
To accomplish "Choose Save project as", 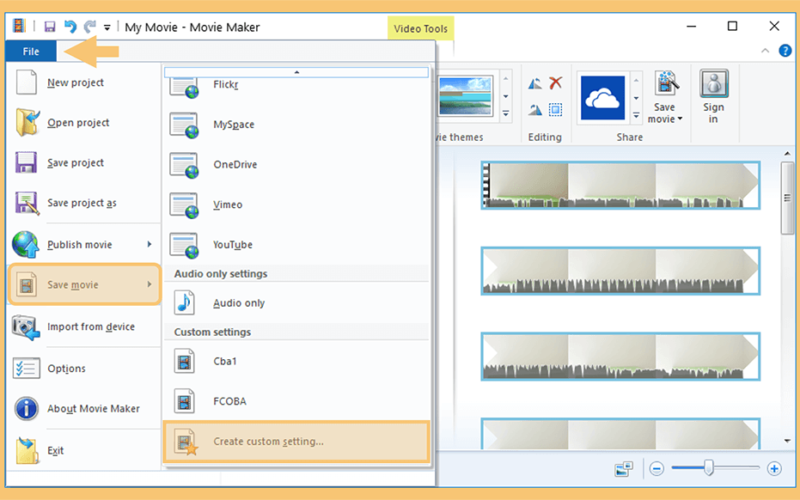I will 84,203.
